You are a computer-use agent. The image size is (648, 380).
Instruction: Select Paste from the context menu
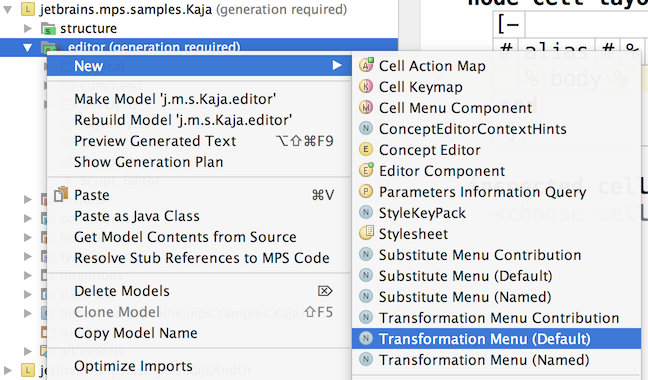[x=199, y=195]
